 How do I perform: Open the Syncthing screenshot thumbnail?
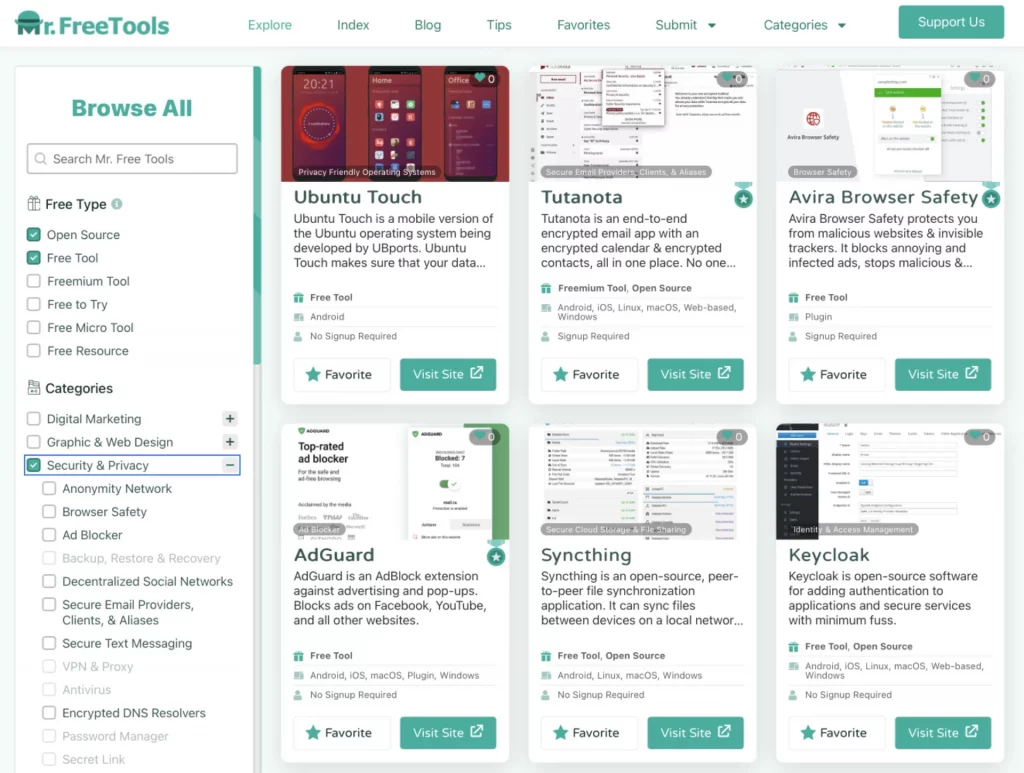pyautogui.click(x=643, y=481)
